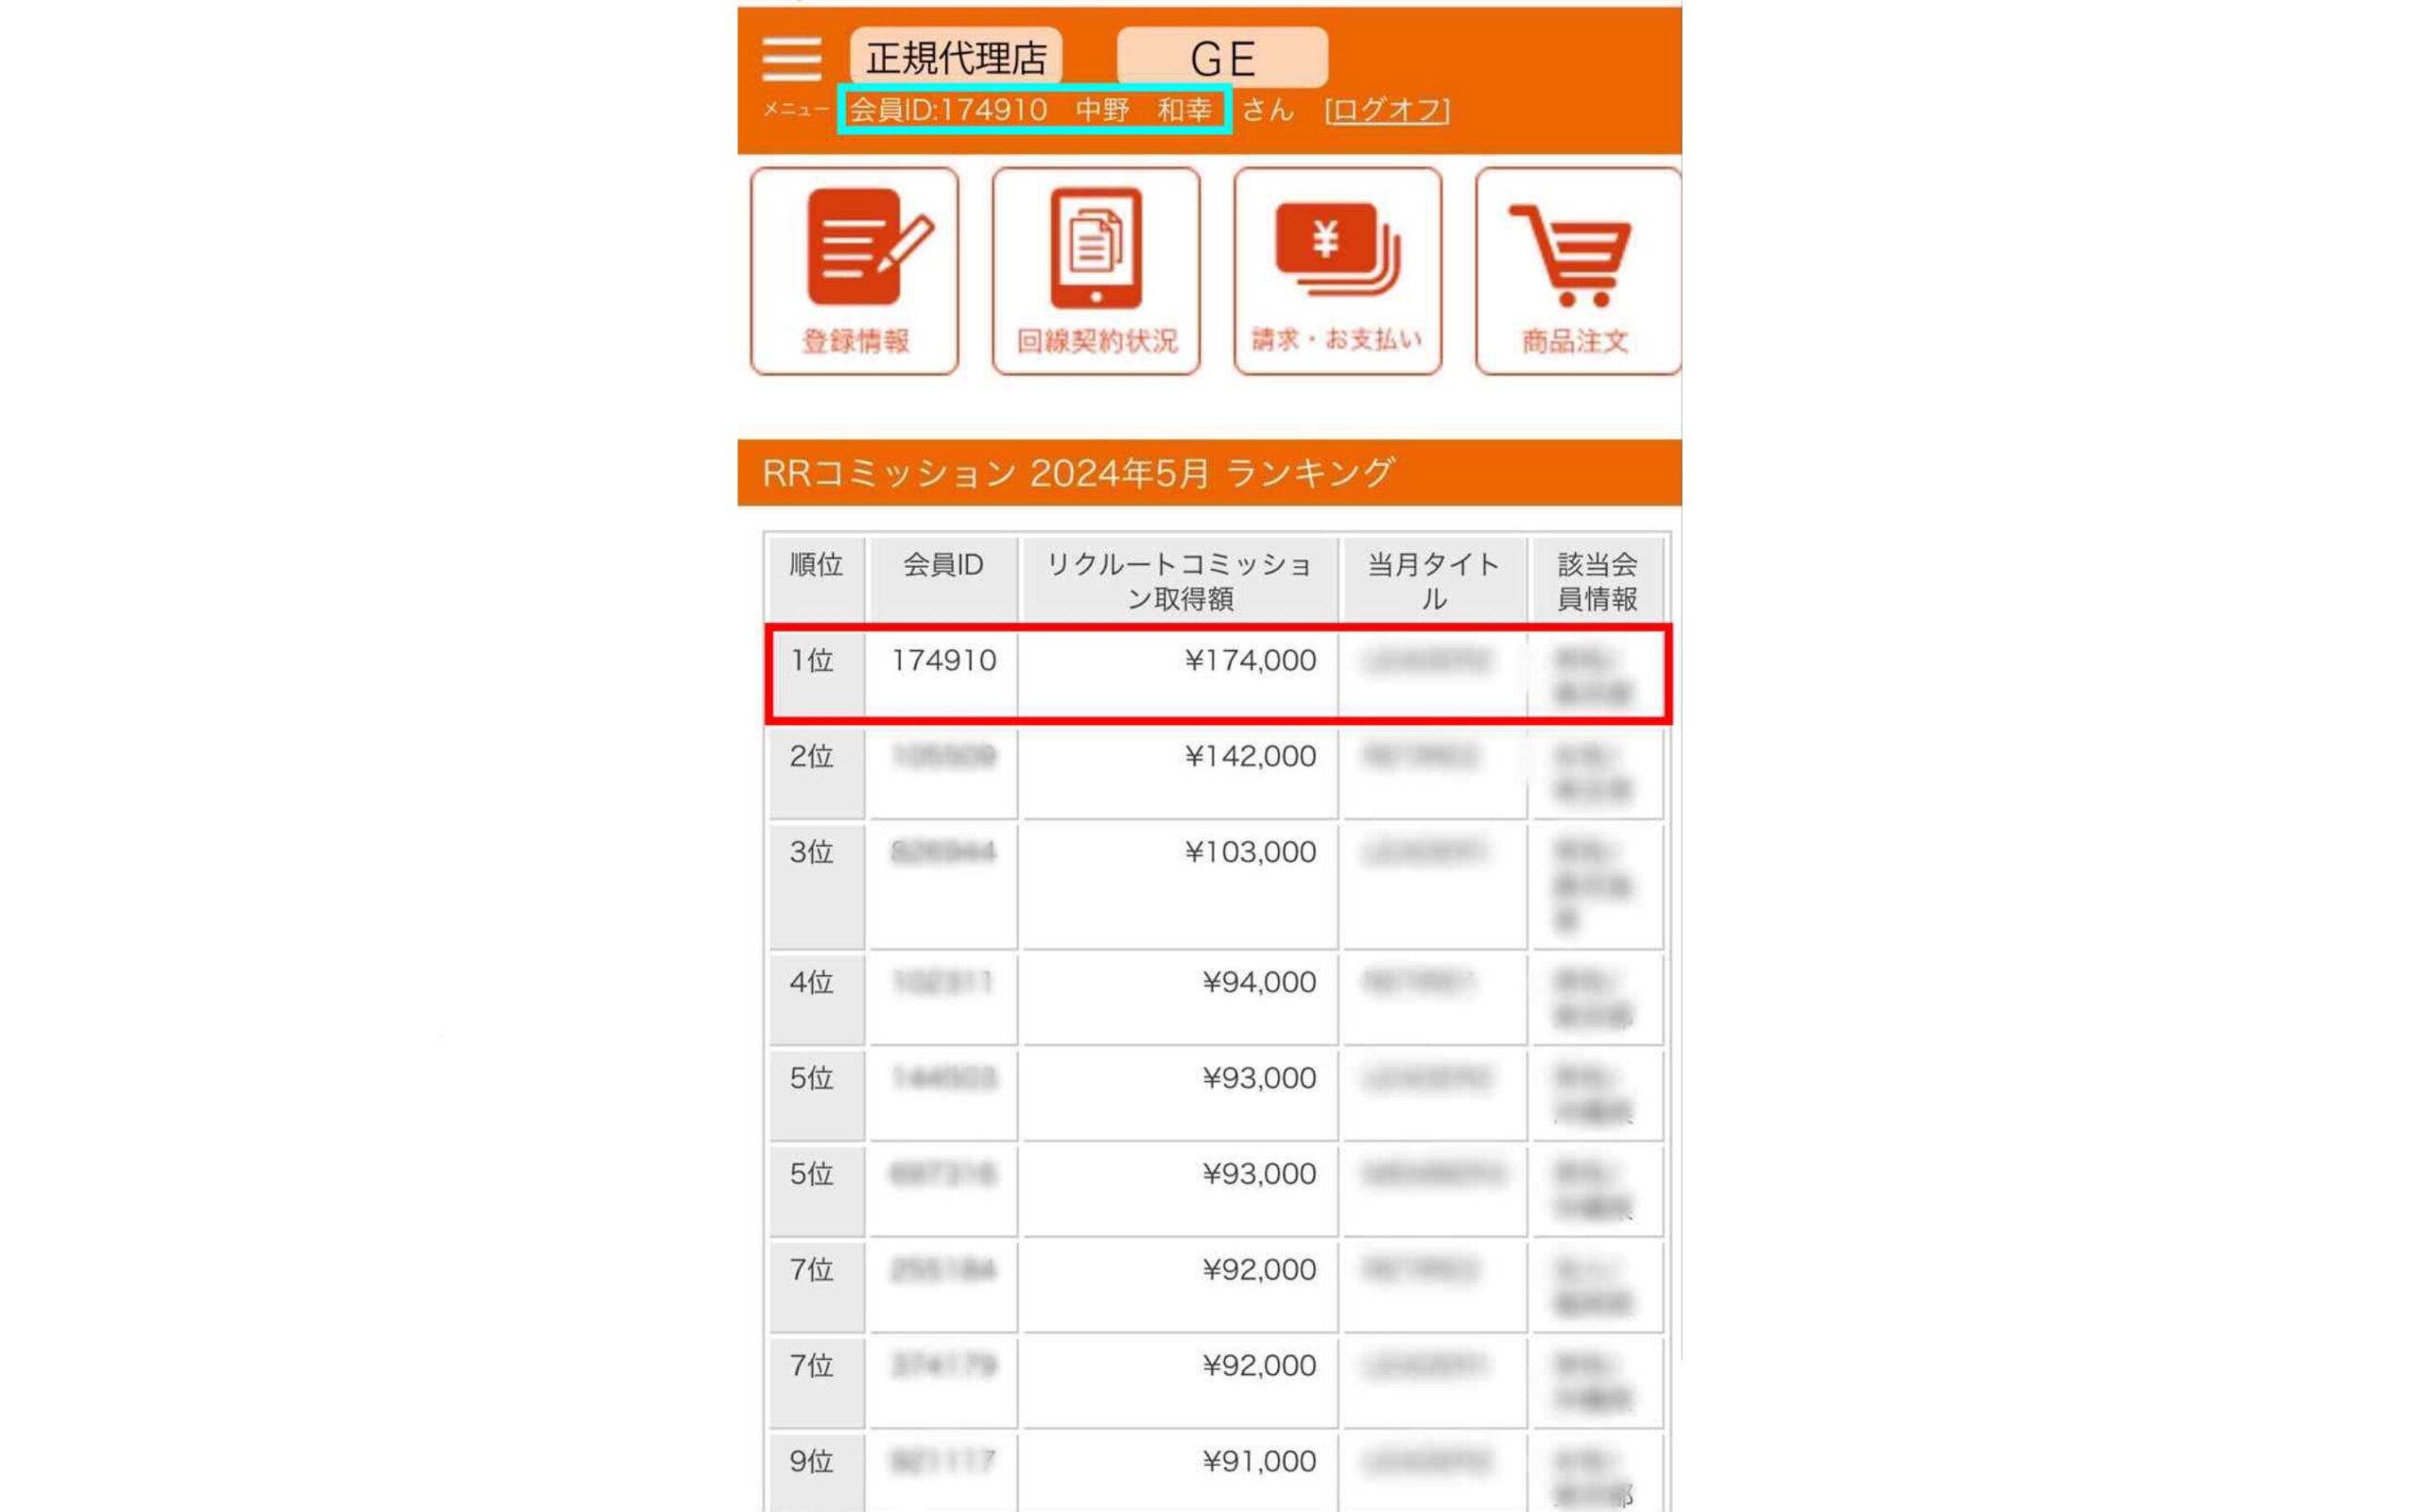The height and width of the screenshot is (1512, 2420).
Task: Open the 登録情報 registration info icon
Action: click(854, 271)
